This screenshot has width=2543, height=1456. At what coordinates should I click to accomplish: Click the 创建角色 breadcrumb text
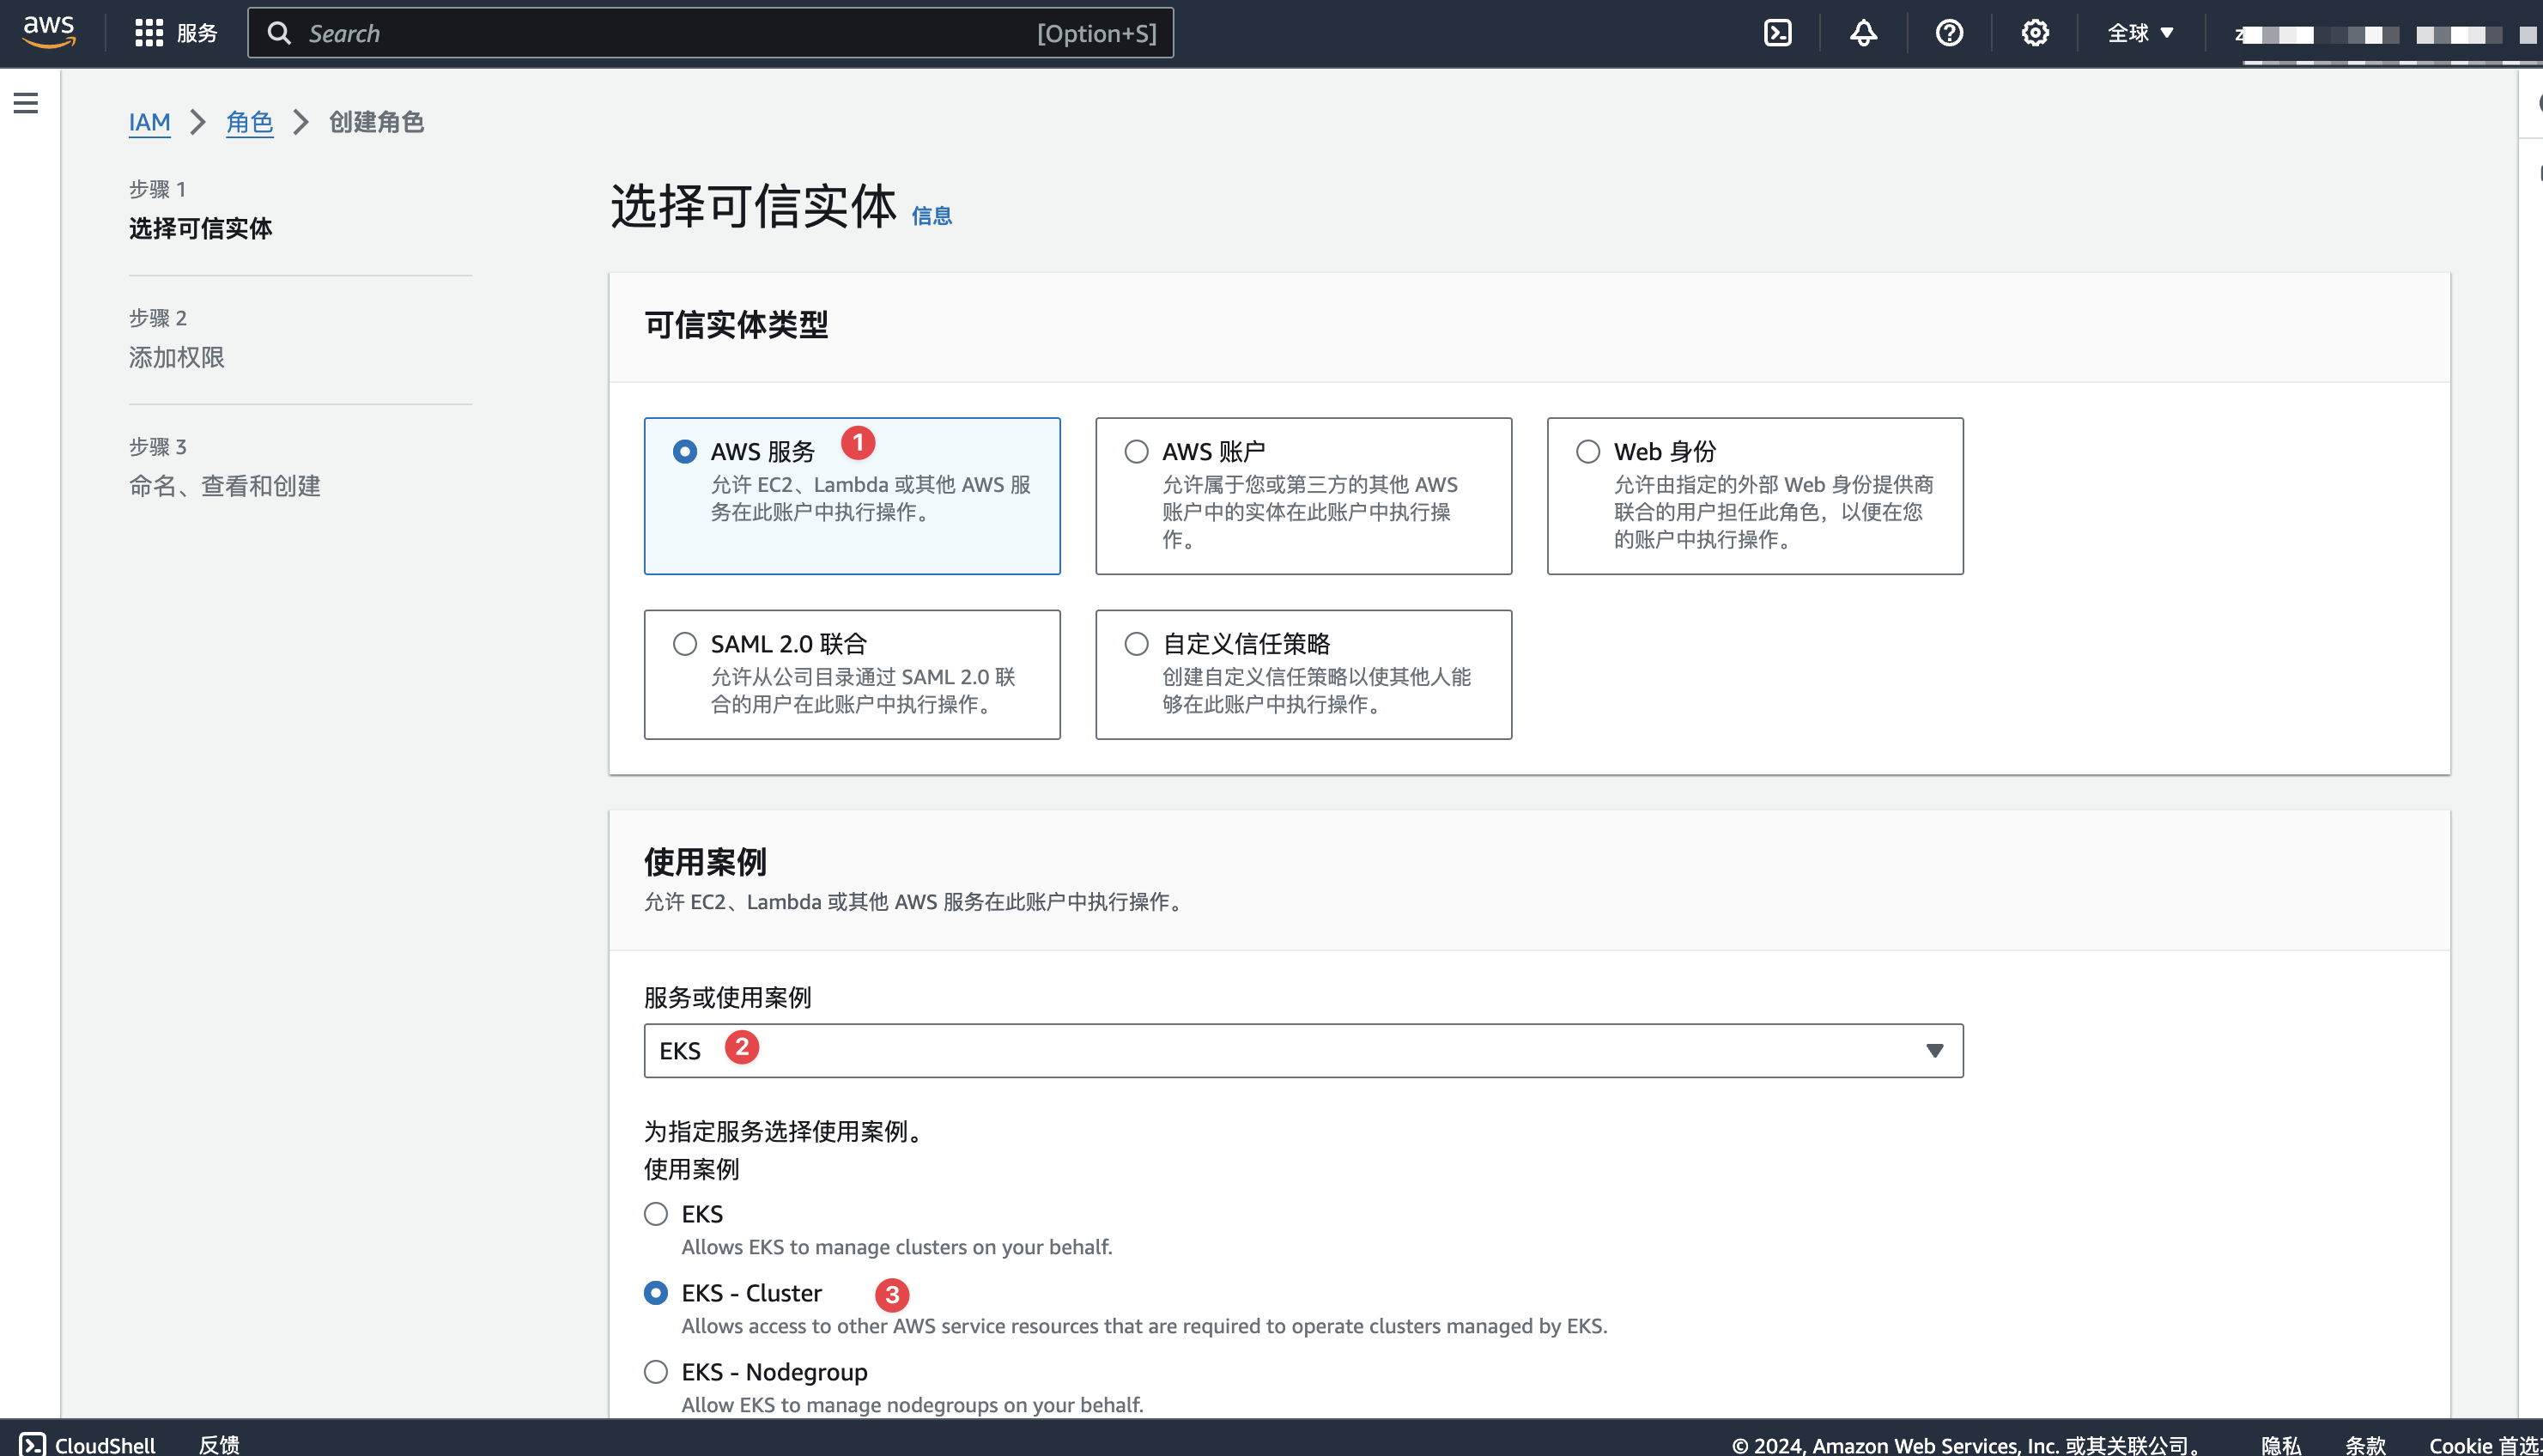point(376,122)
